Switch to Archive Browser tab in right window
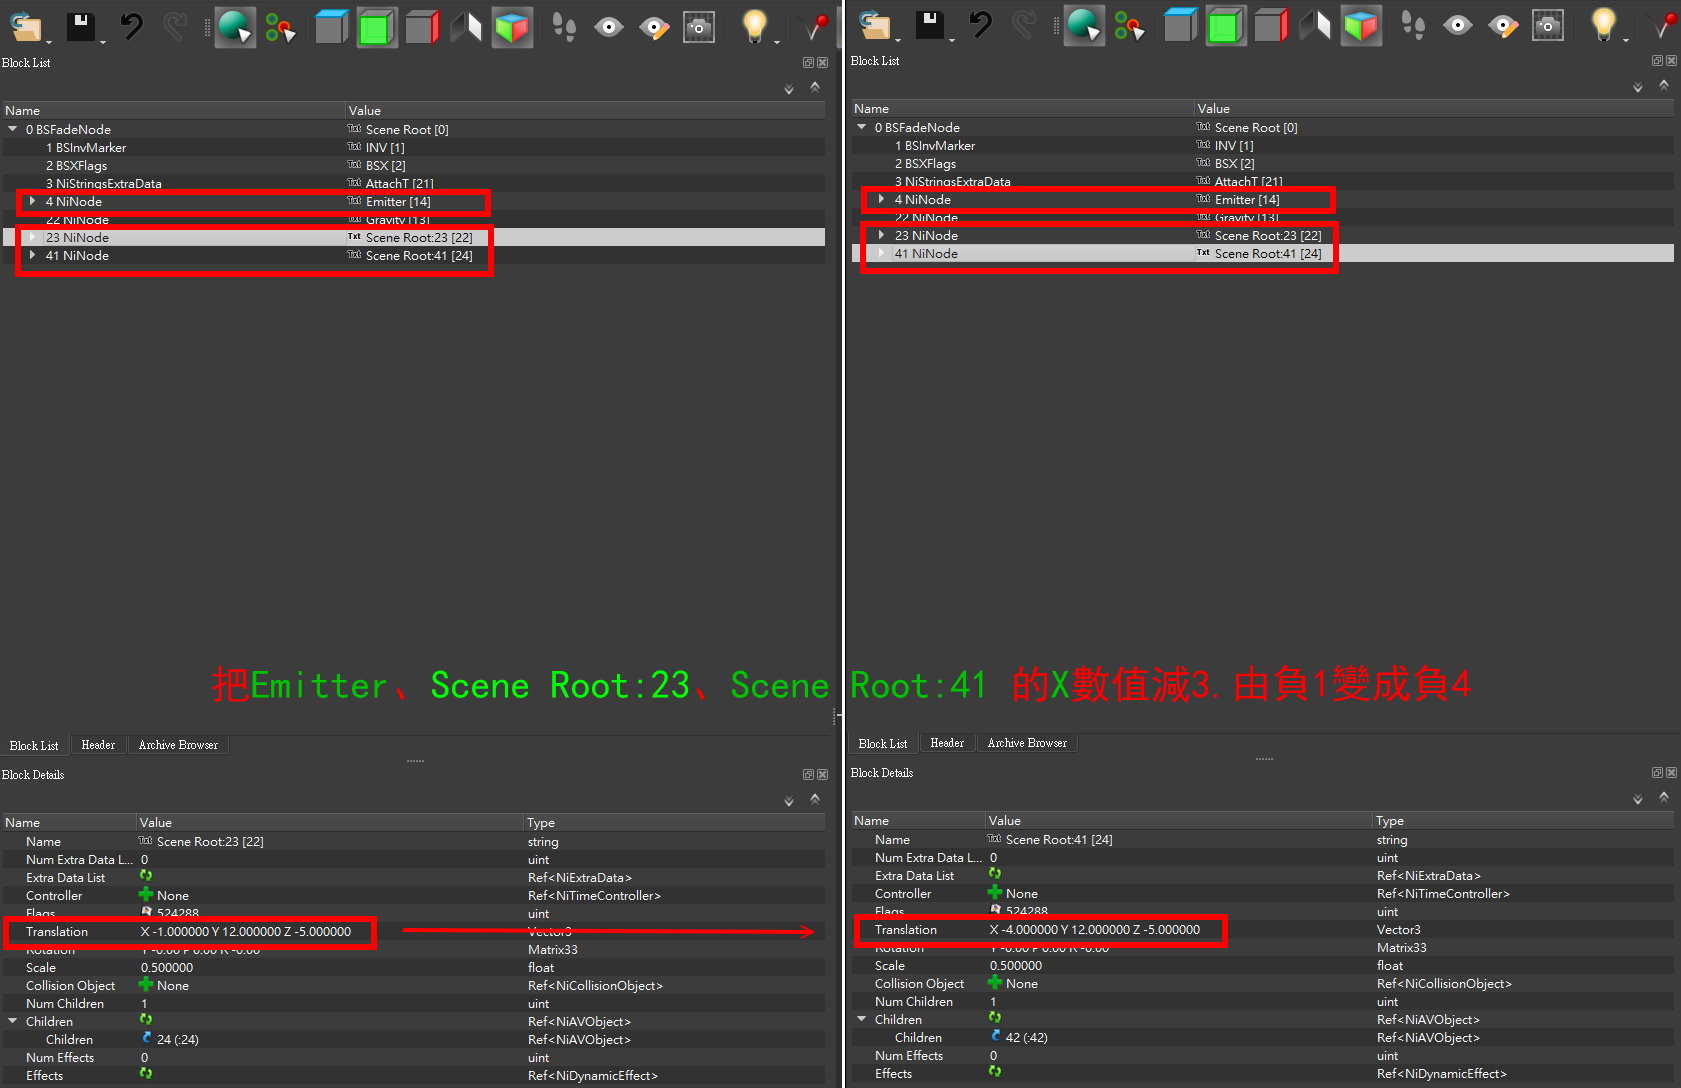 [1027, 743]
